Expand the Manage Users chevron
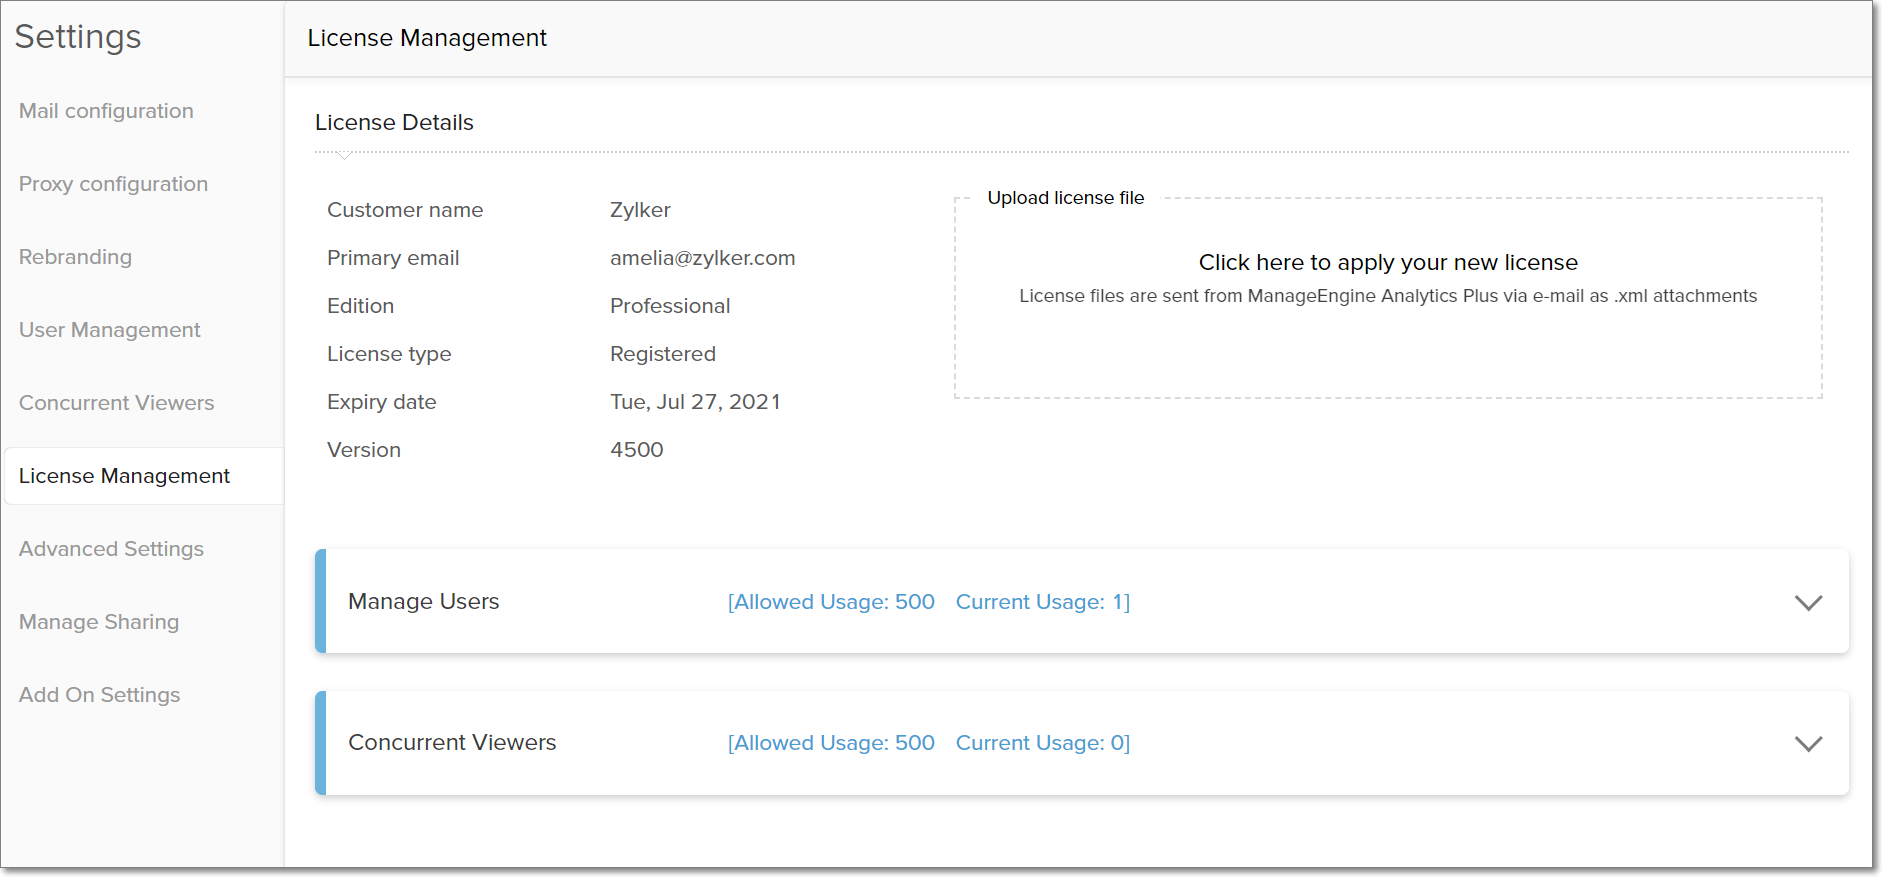The width and height of the screenshot is (1882, 877). [1808, 602]
